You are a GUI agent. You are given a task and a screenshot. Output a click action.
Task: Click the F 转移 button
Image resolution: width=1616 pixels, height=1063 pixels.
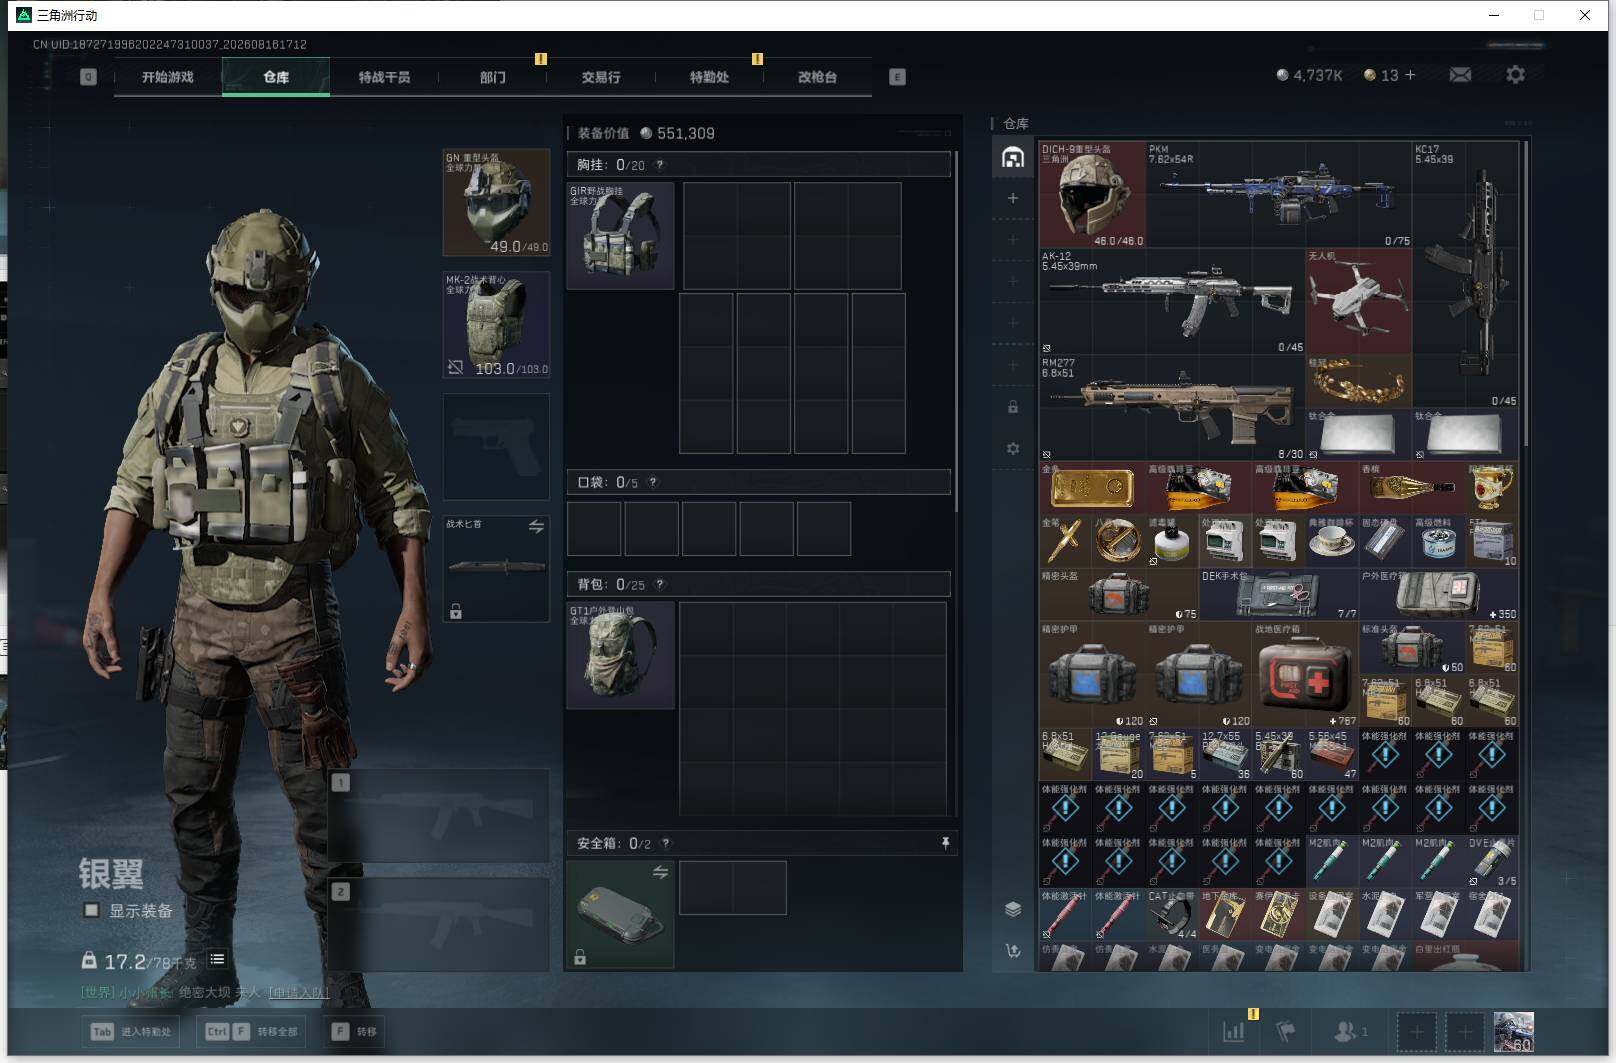click(355, 1032)
